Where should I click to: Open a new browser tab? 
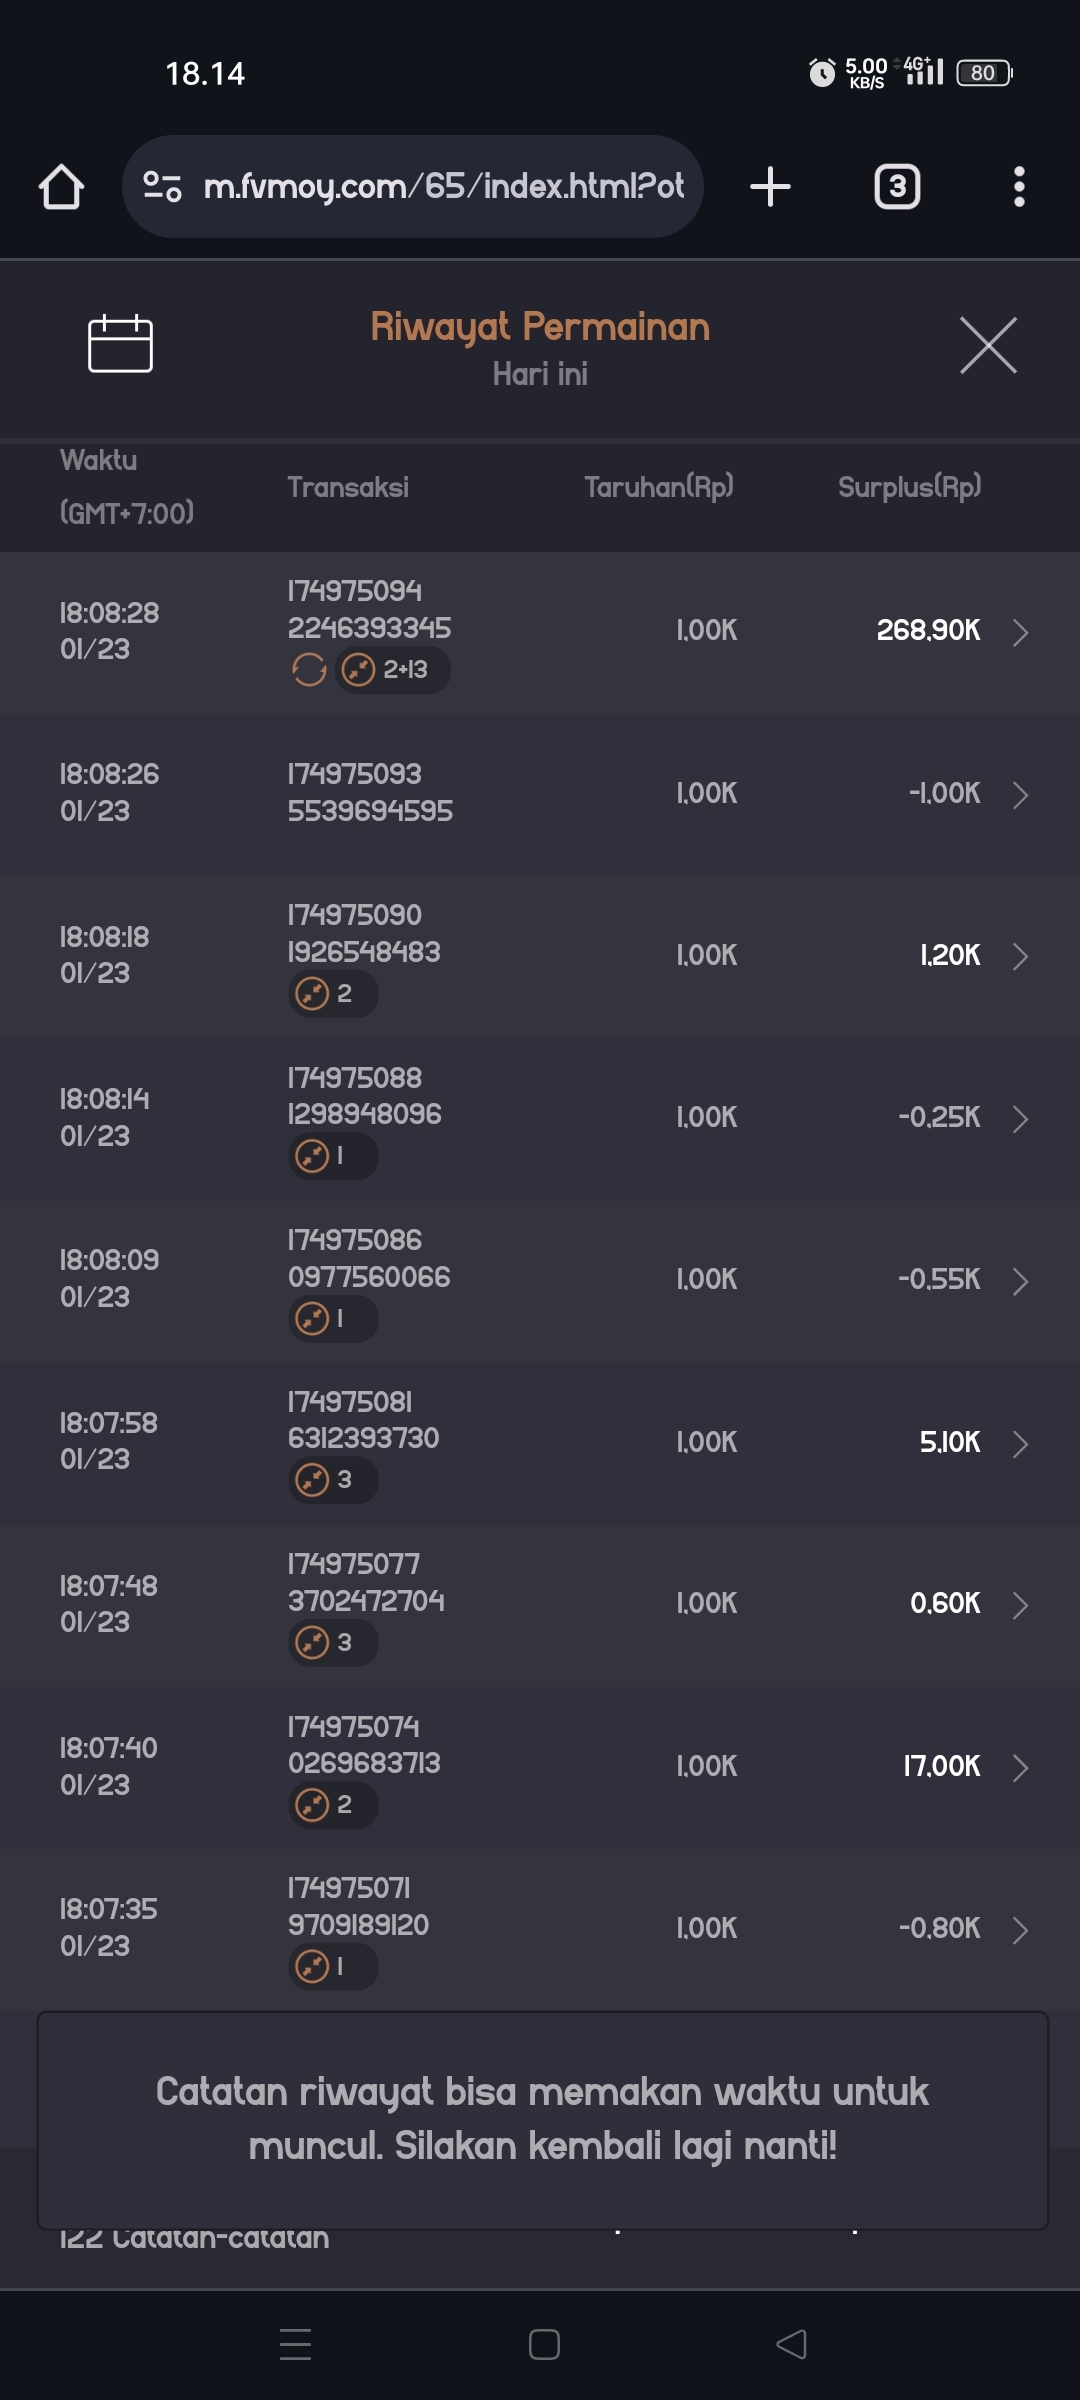tap(770, 187)
